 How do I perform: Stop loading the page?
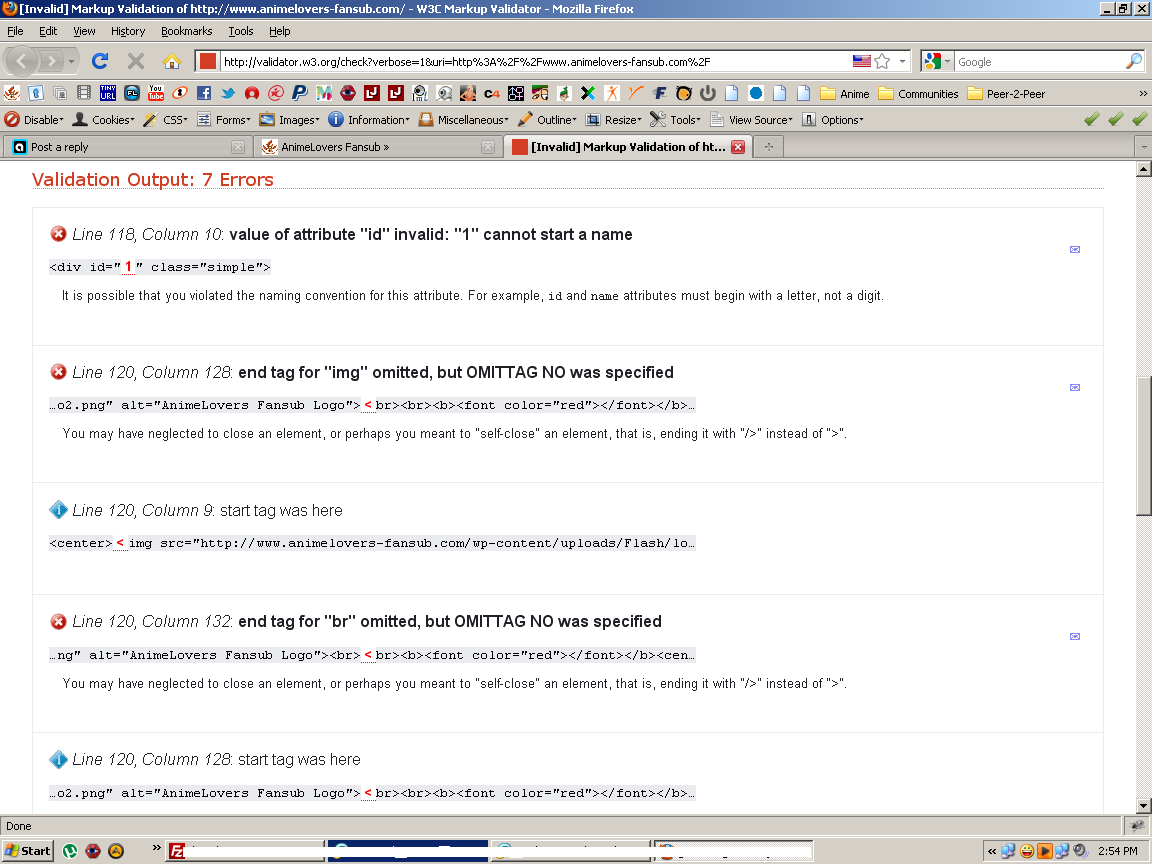[136, 61]
